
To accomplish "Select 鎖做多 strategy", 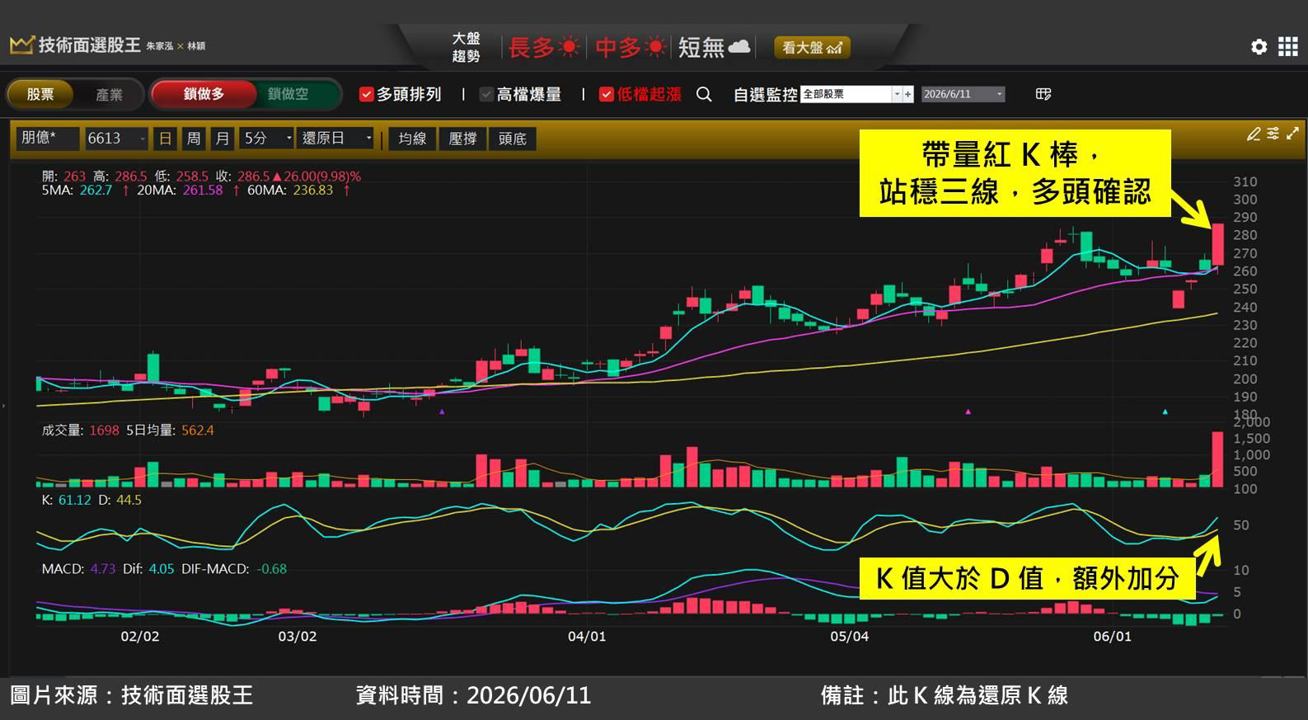I will click(x=204, y=94).
